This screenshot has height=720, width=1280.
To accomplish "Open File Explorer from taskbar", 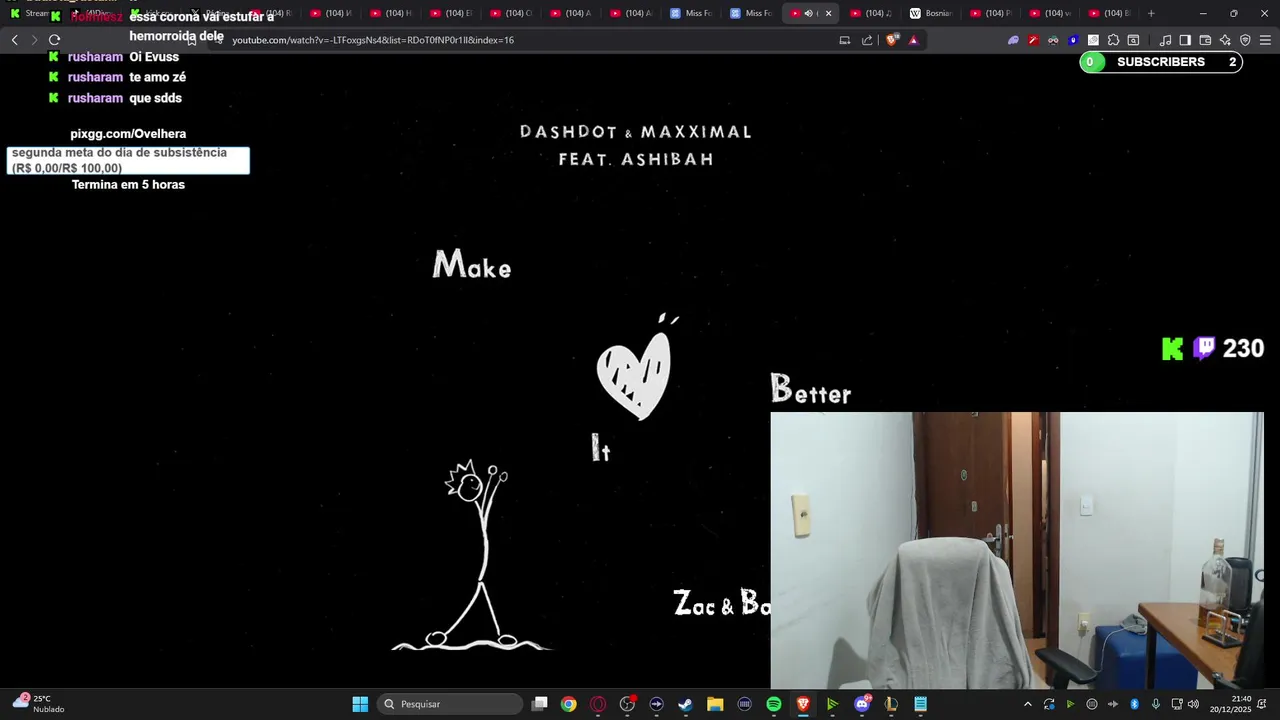I will point(715,704).
